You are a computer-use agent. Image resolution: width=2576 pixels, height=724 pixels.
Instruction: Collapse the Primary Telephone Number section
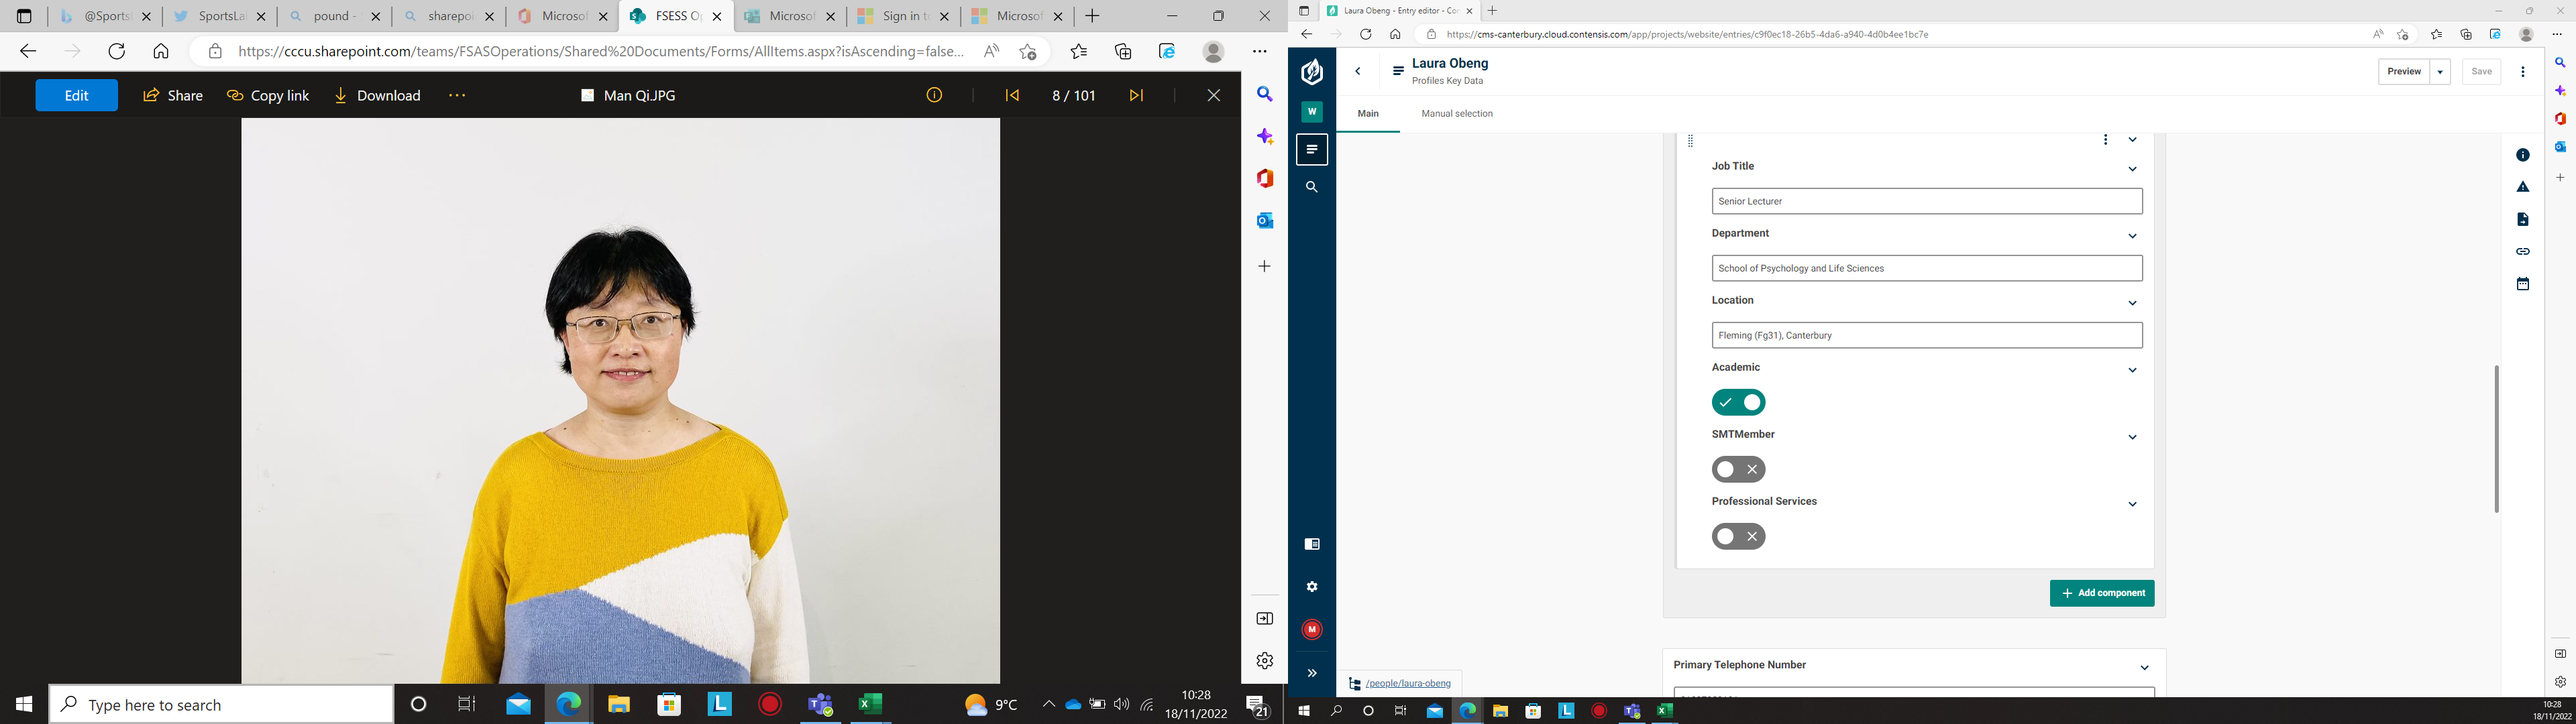2144,667
